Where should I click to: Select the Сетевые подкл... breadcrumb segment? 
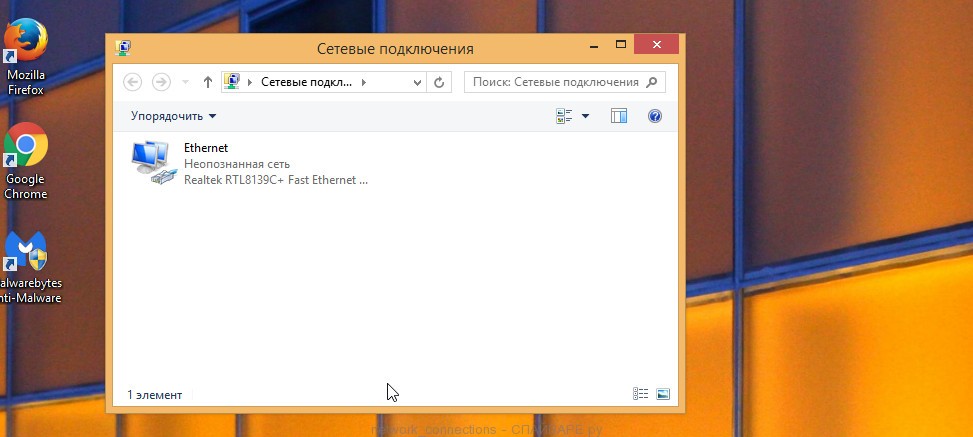click(x=307, y=82)
